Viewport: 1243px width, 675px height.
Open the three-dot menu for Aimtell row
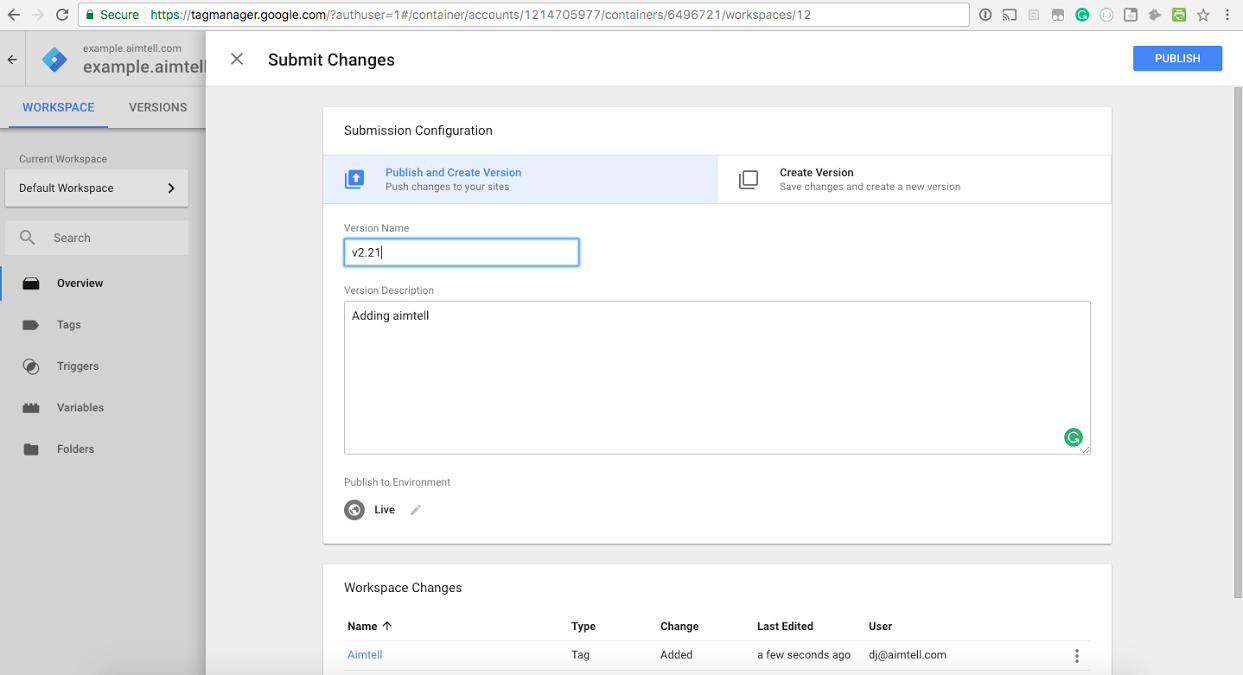1077,656
